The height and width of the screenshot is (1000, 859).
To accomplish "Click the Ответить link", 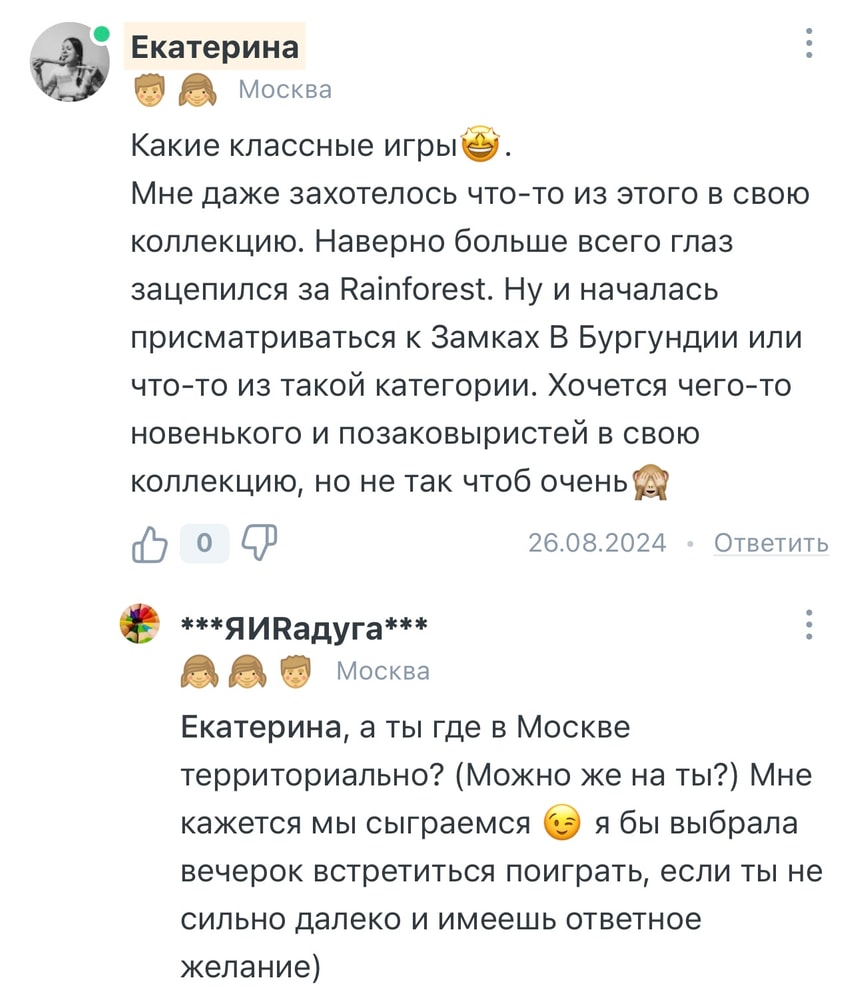I will point(771,543).
